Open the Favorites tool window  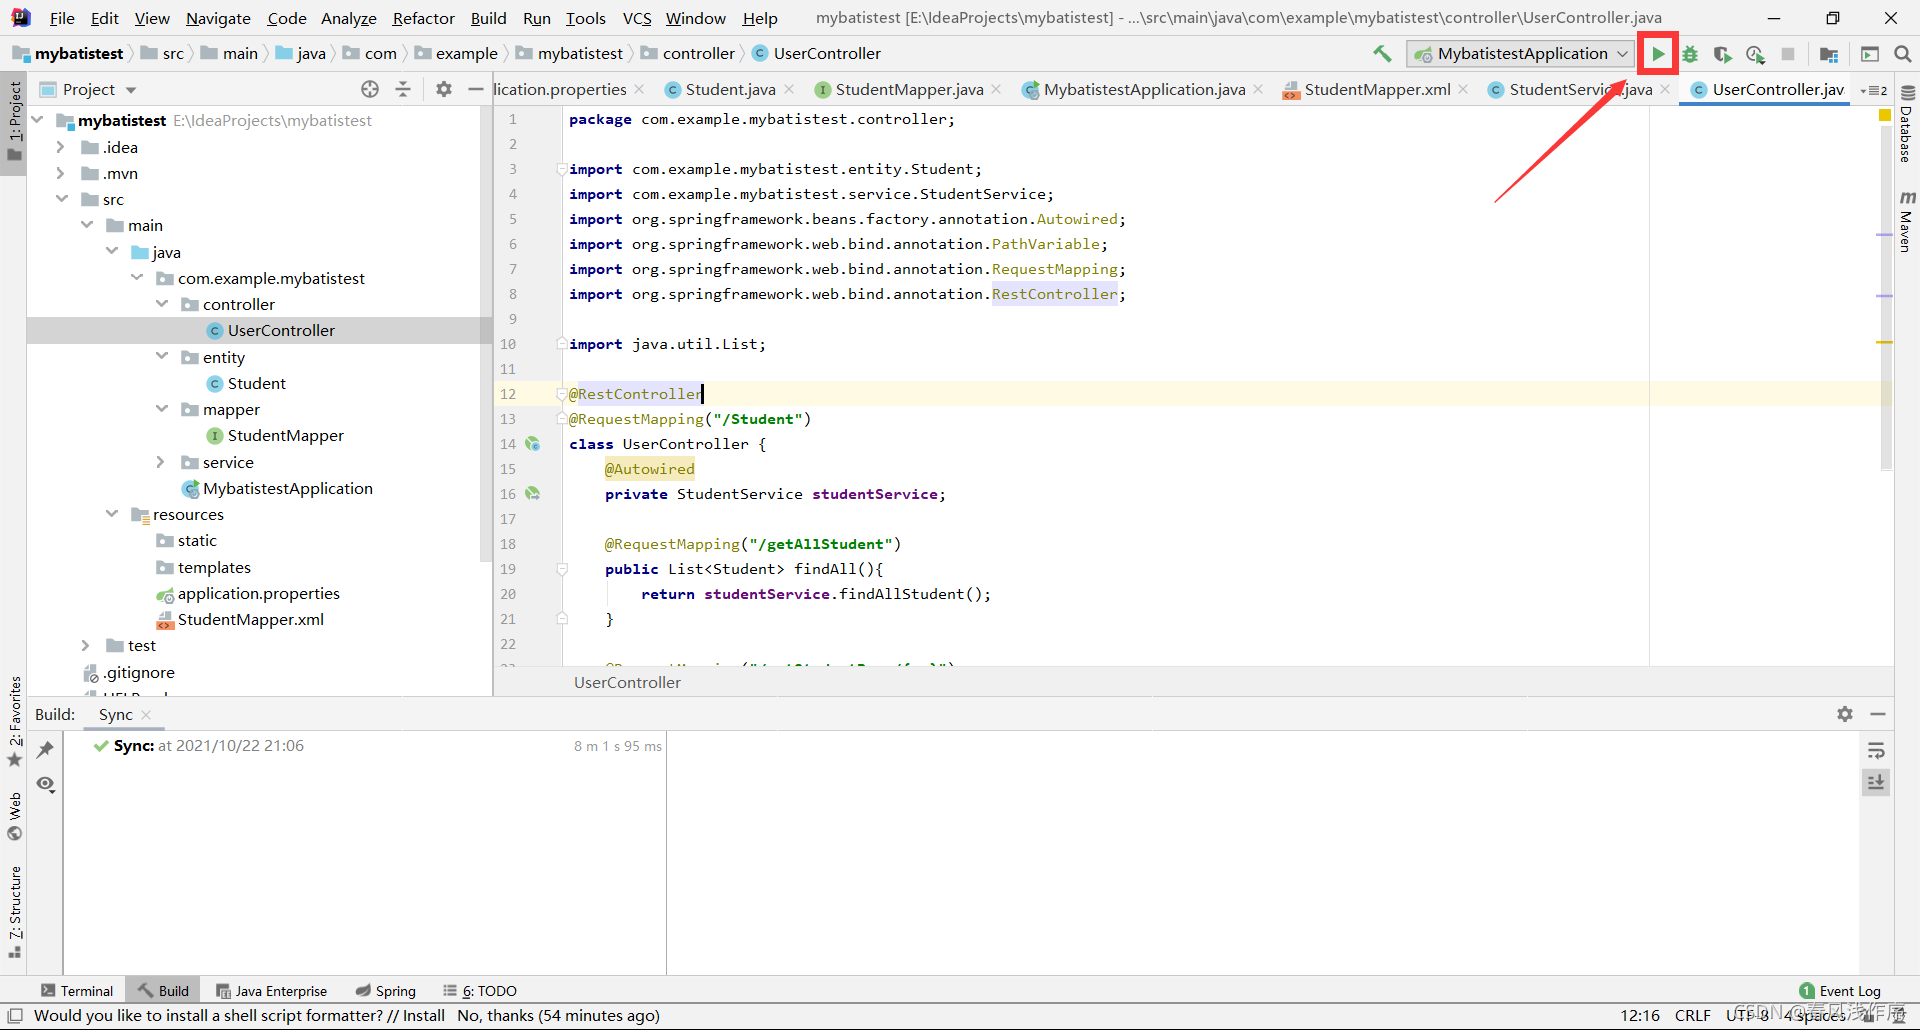click(x=15, y=721)
